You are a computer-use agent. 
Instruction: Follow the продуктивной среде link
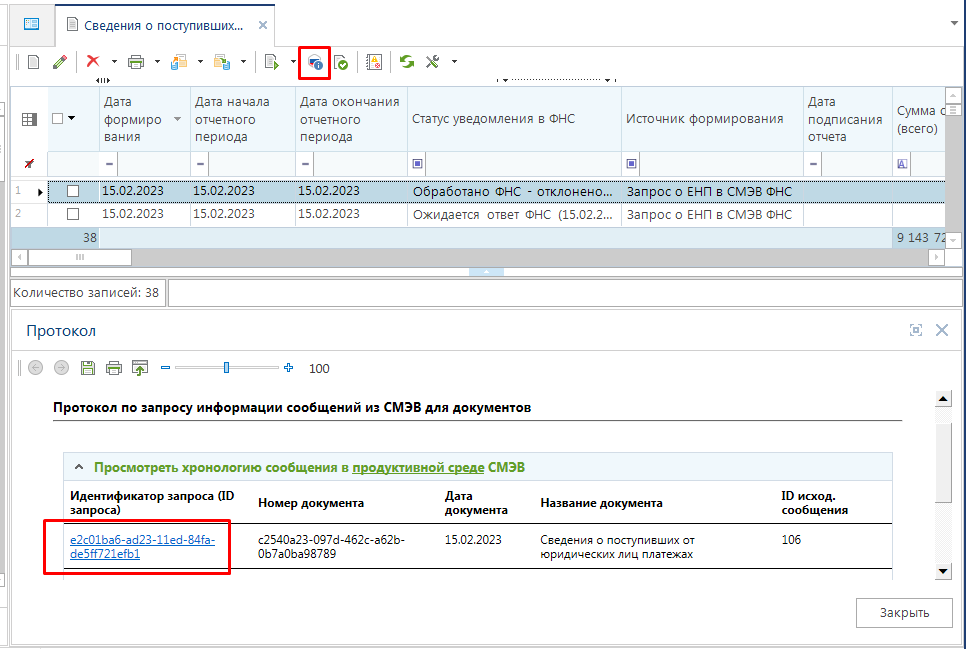pyautogui.click(x=418, y=467)
